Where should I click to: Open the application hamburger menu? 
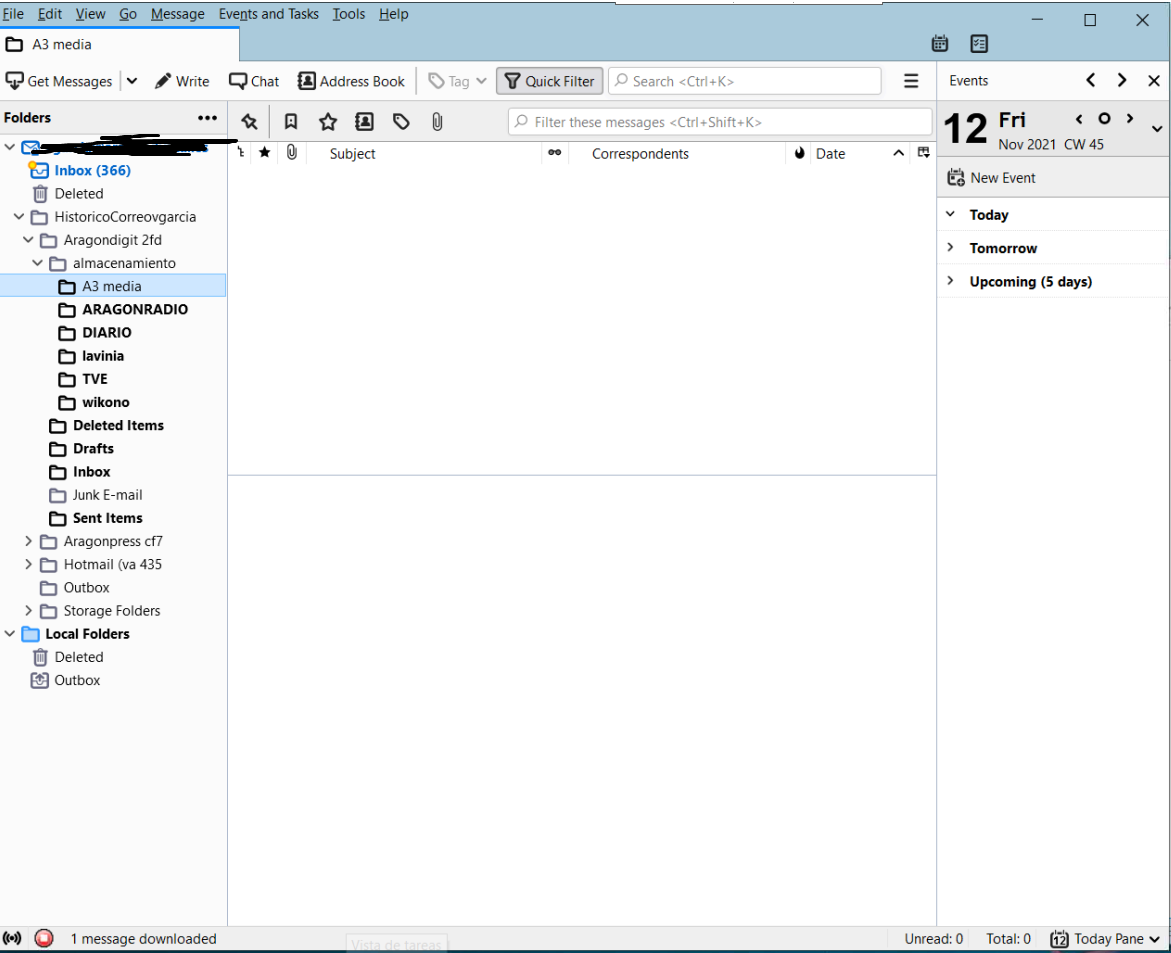click(x=911, y=81)
